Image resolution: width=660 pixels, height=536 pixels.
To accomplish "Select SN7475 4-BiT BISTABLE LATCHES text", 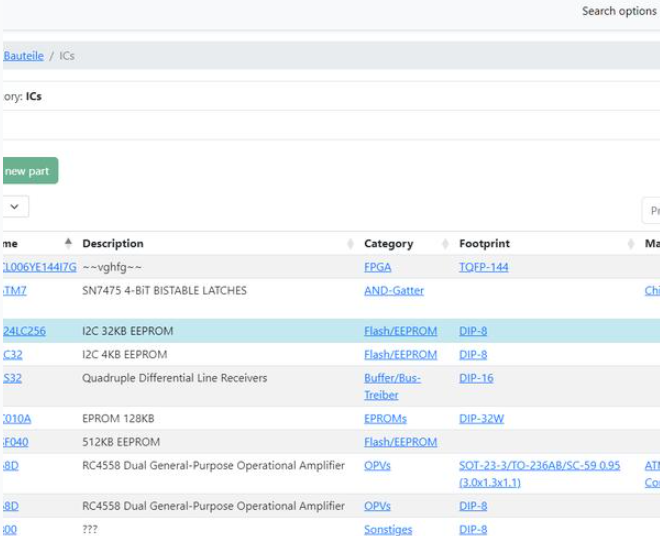I will (165, 291).
